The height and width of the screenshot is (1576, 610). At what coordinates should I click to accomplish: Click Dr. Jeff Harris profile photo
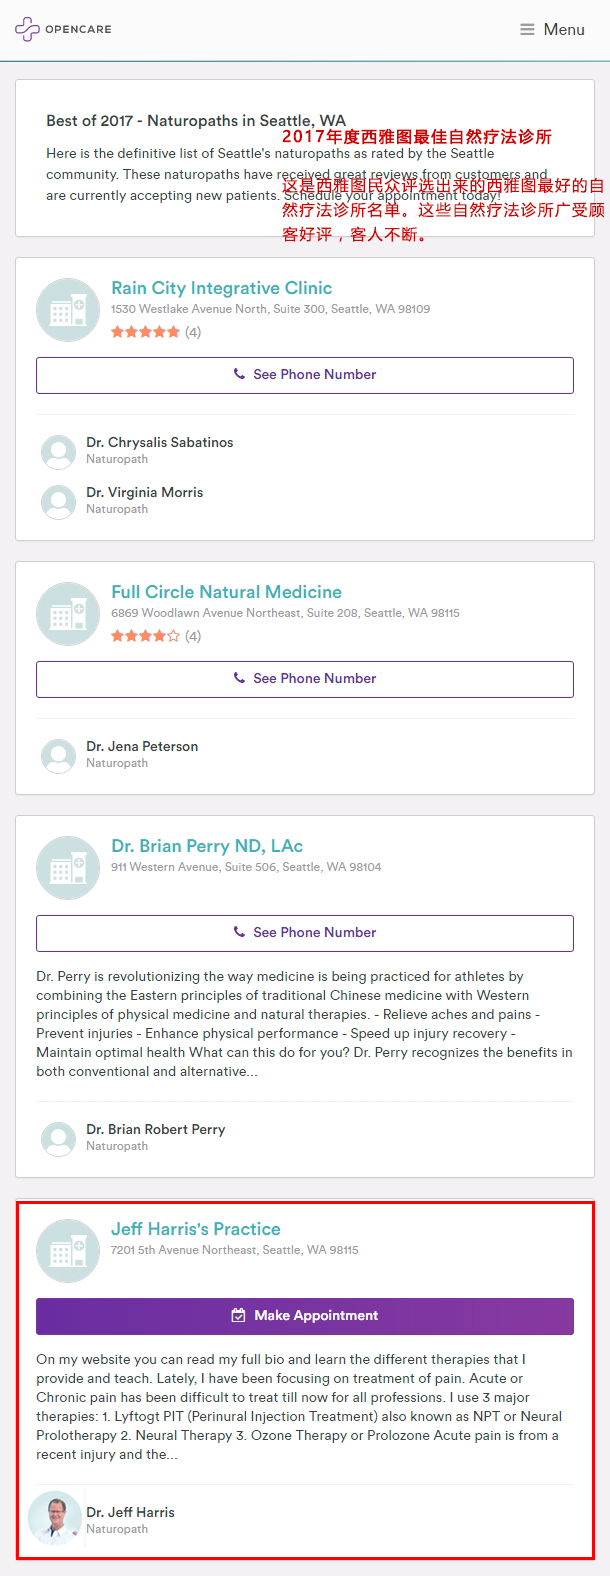(55, 1519)
